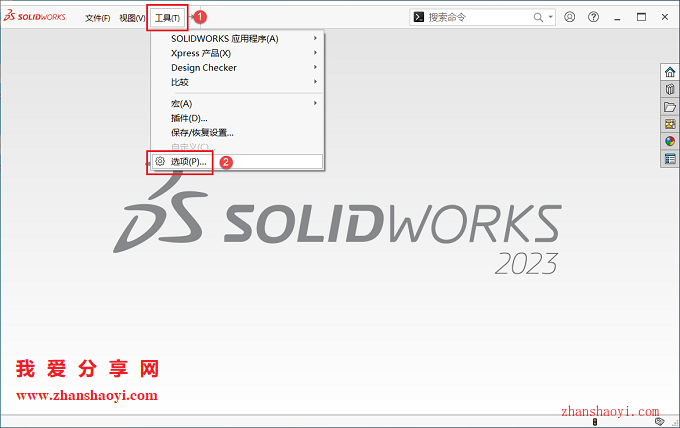Choose 保存/恢复设置... menu entry

pos(237,133)
